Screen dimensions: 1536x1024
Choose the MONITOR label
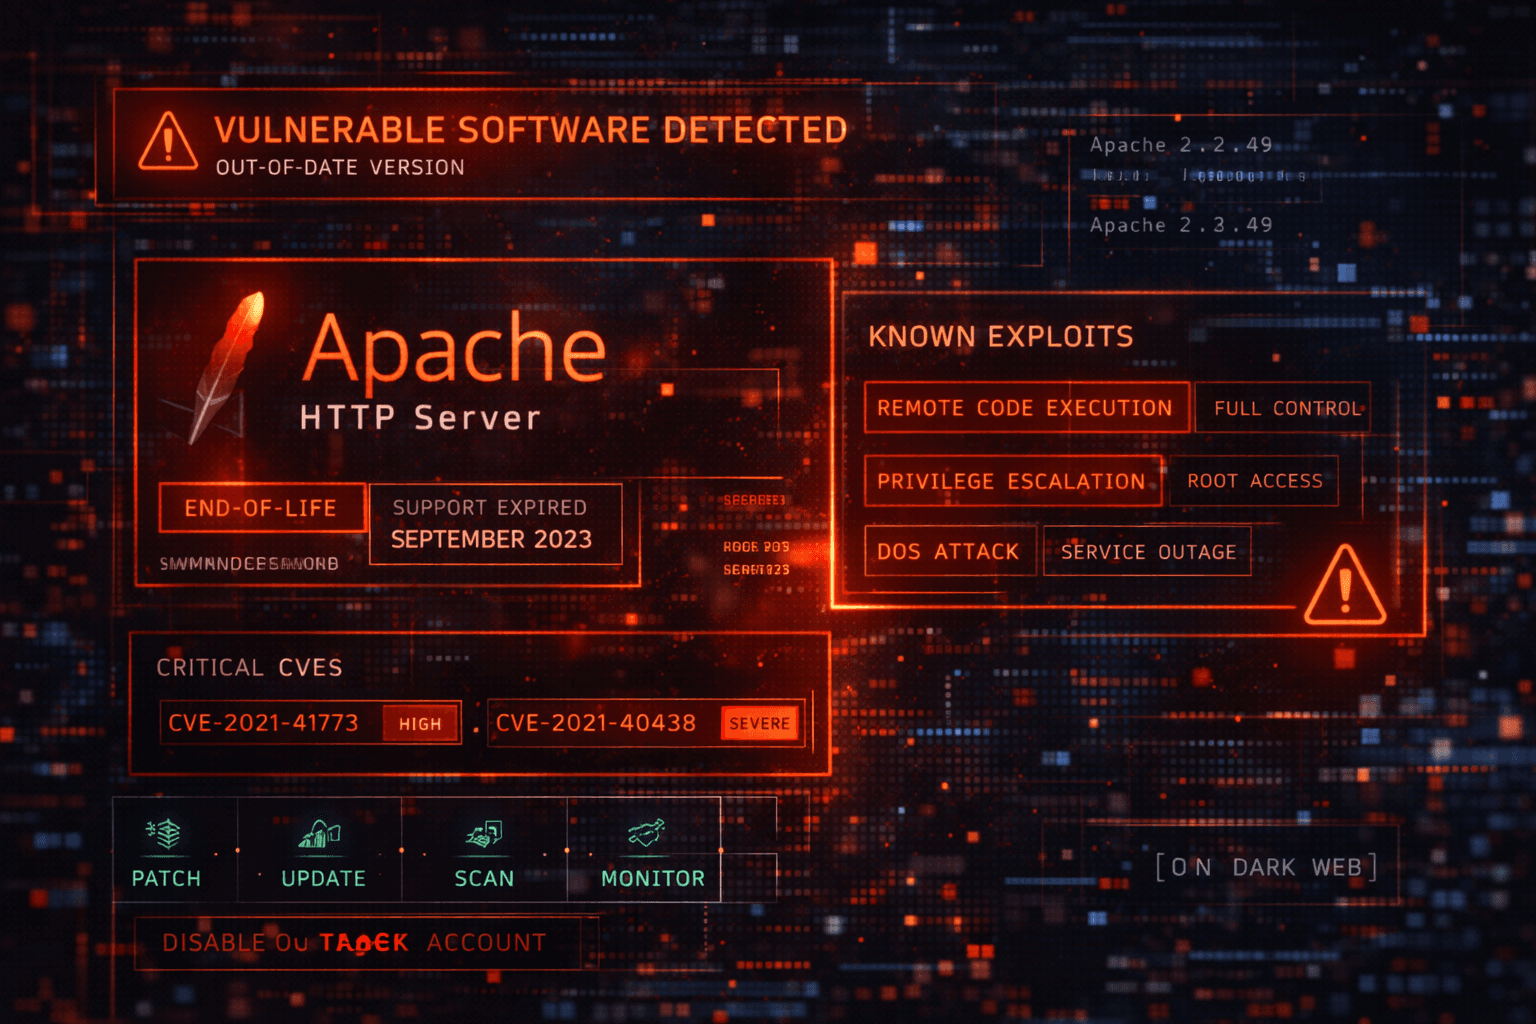(x=653, y=878)
